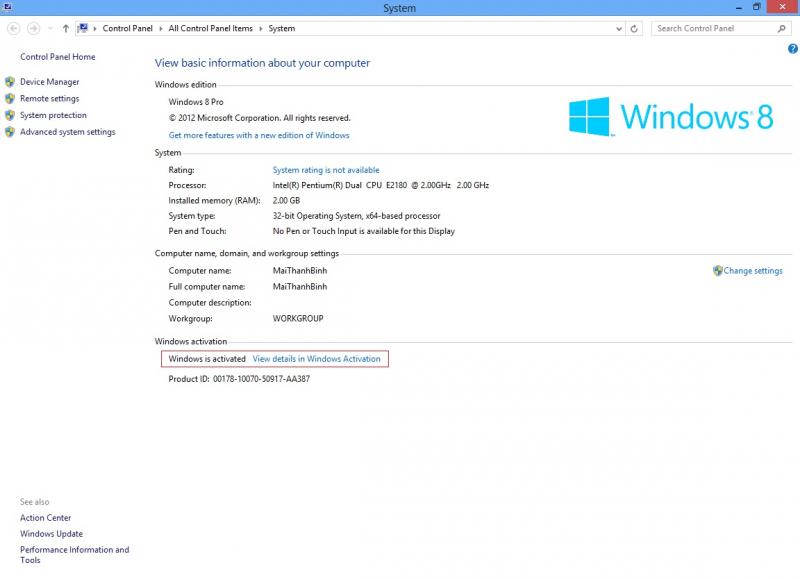Open Remote settings
800x579 pixels.
click(49, 98)
